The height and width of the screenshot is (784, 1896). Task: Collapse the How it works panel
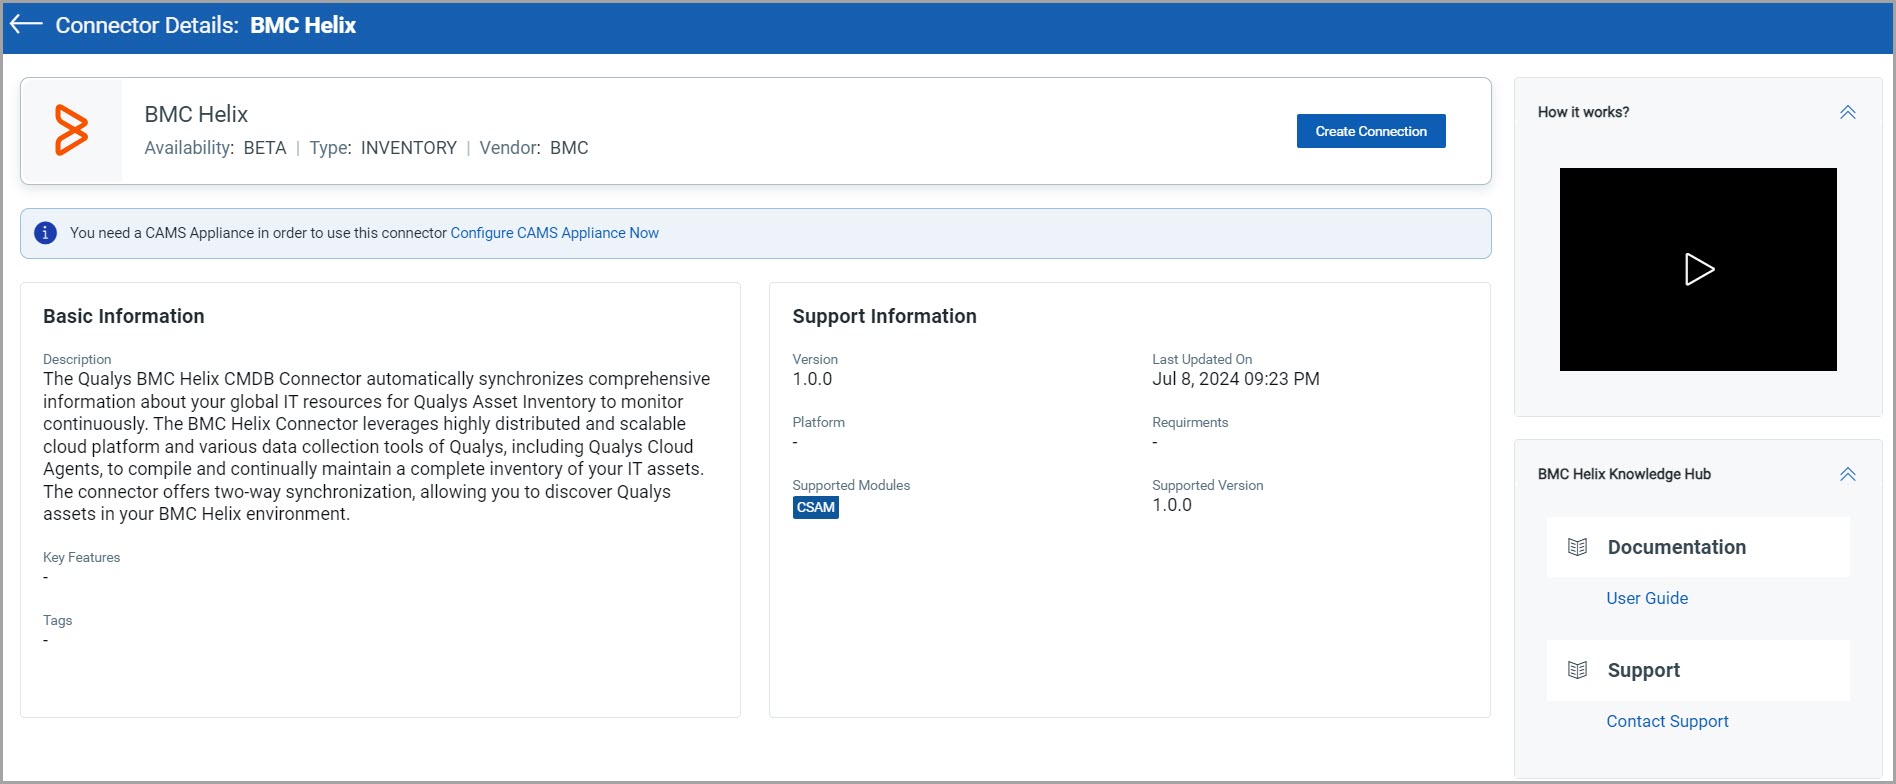[1847, 112]
